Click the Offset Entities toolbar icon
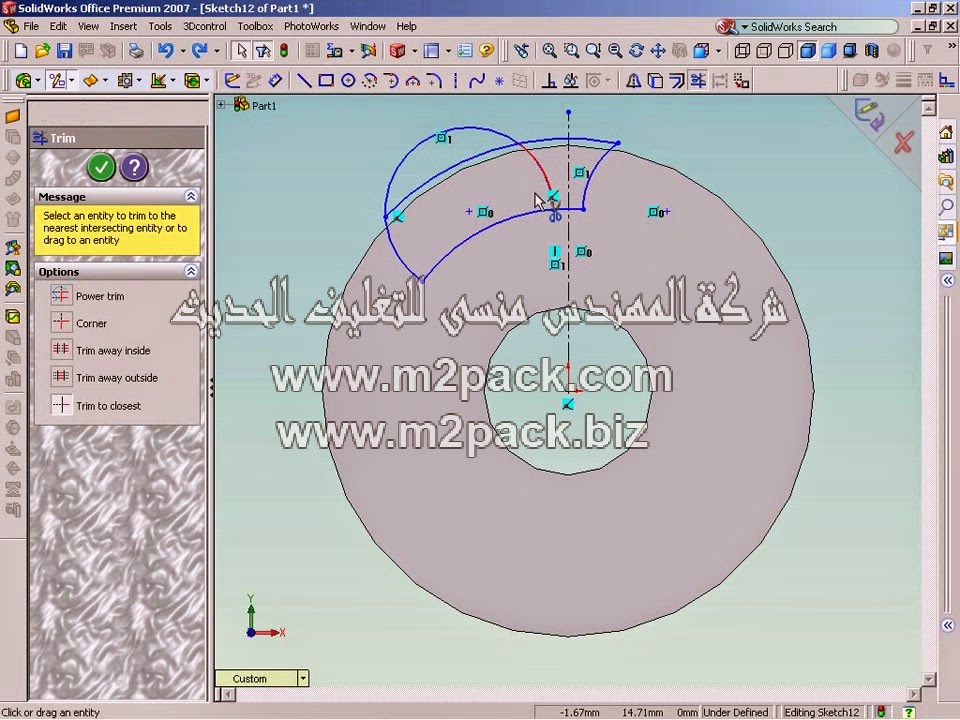 677,81
